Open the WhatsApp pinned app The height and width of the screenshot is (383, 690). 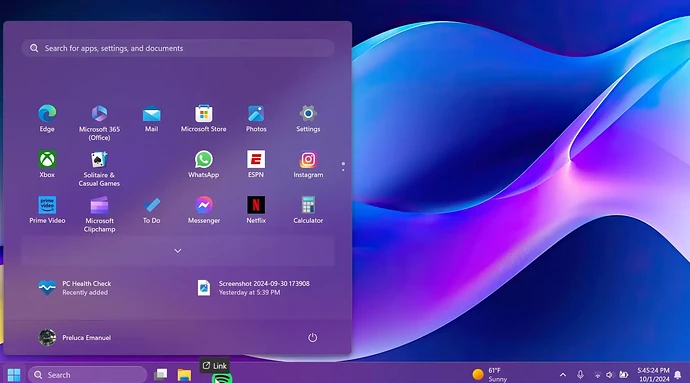203,164
